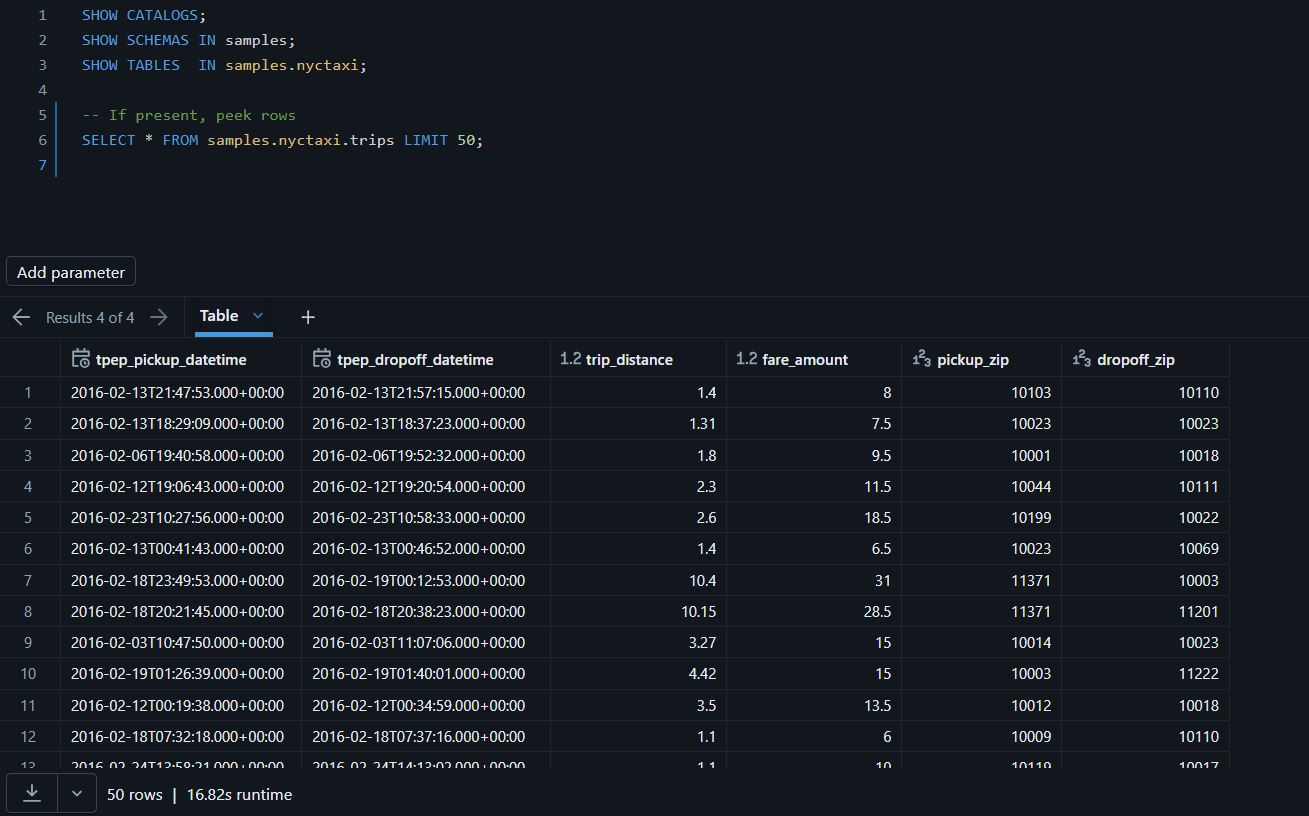
Task: Click pickup_zip cell 10009
Action: click(981, 736)
